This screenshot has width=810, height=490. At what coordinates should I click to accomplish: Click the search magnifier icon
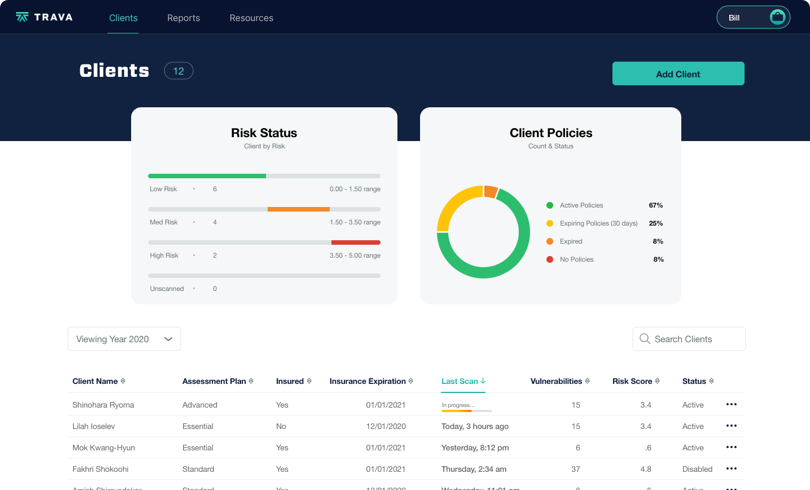coord(644,339)
